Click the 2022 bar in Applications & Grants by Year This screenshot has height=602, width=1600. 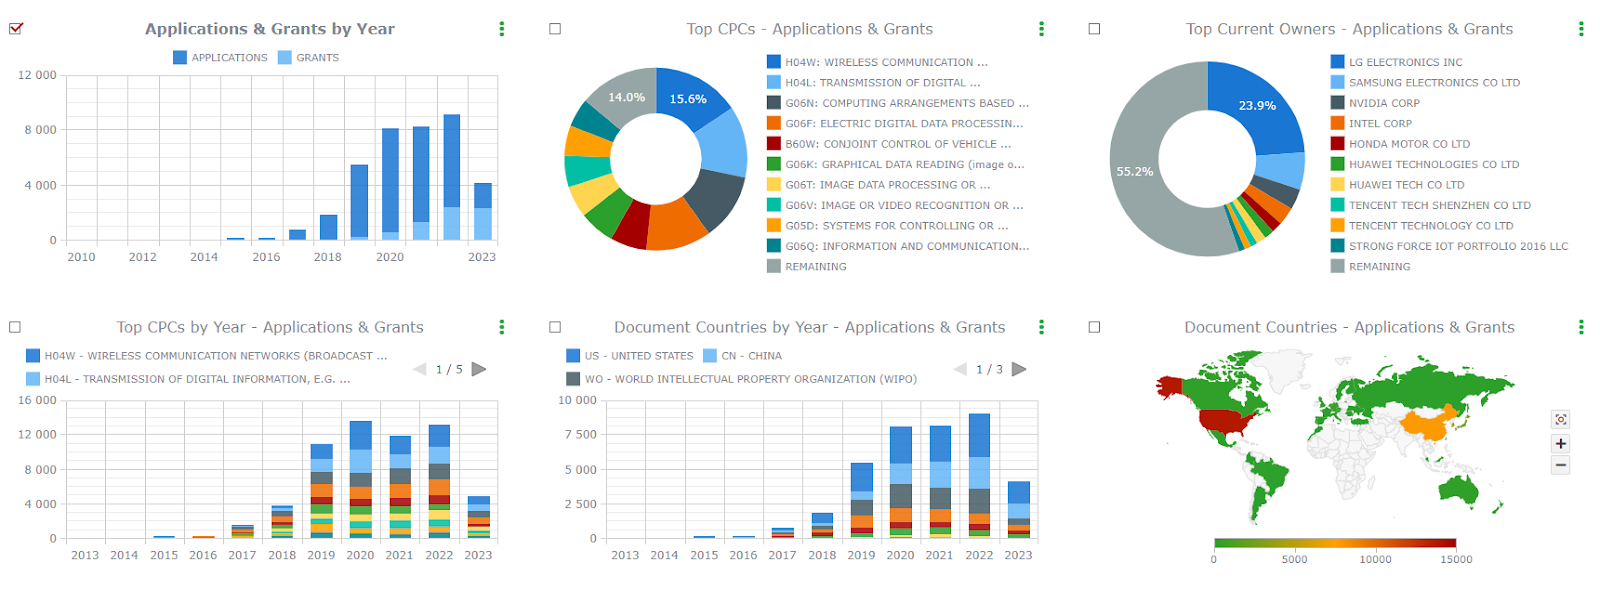(452, 177)
